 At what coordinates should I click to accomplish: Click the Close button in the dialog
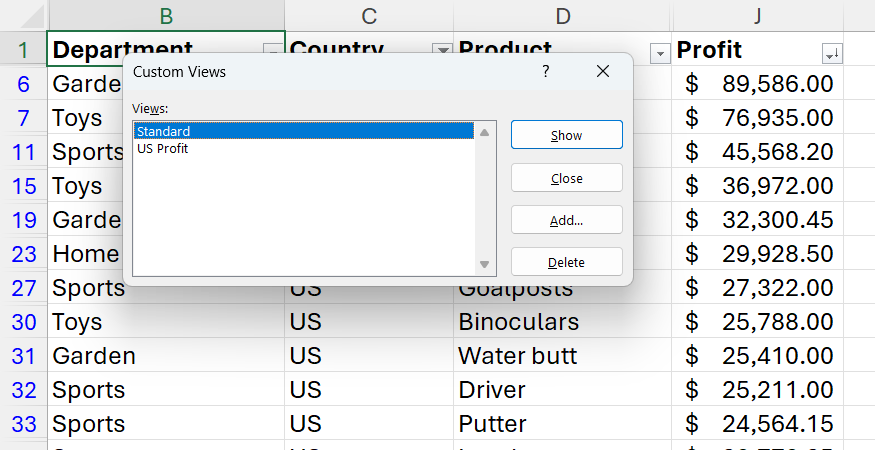pos(566,178)
